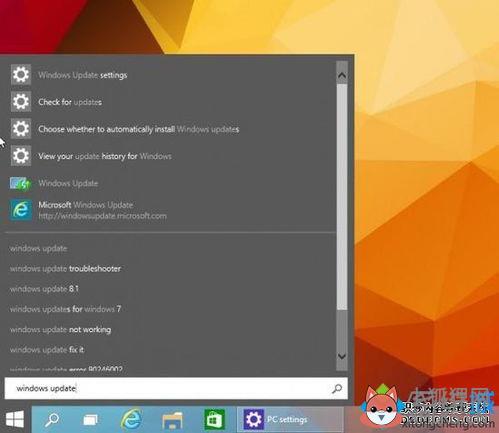Choose 'windows update 8.1' suggestion
This screenshot has width=499, height=433.
pos(44,289)
